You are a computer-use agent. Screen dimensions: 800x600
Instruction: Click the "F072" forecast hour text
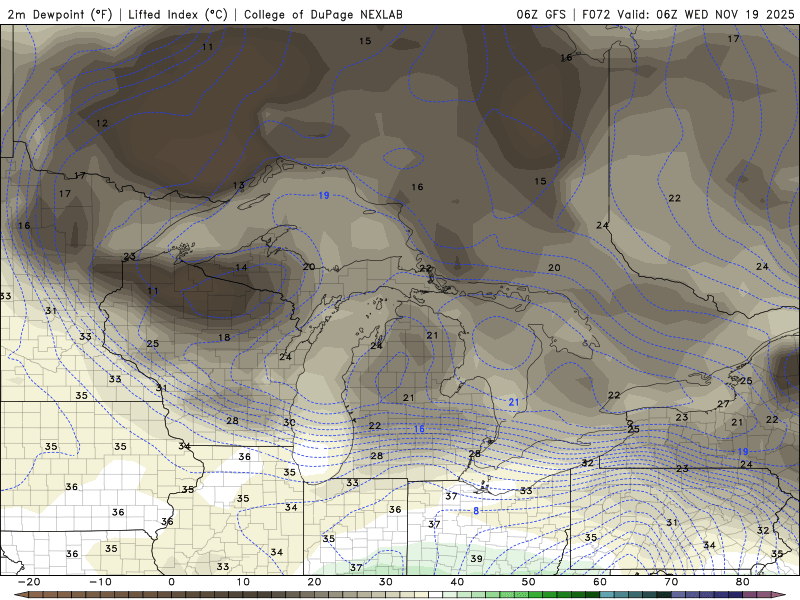596,14
